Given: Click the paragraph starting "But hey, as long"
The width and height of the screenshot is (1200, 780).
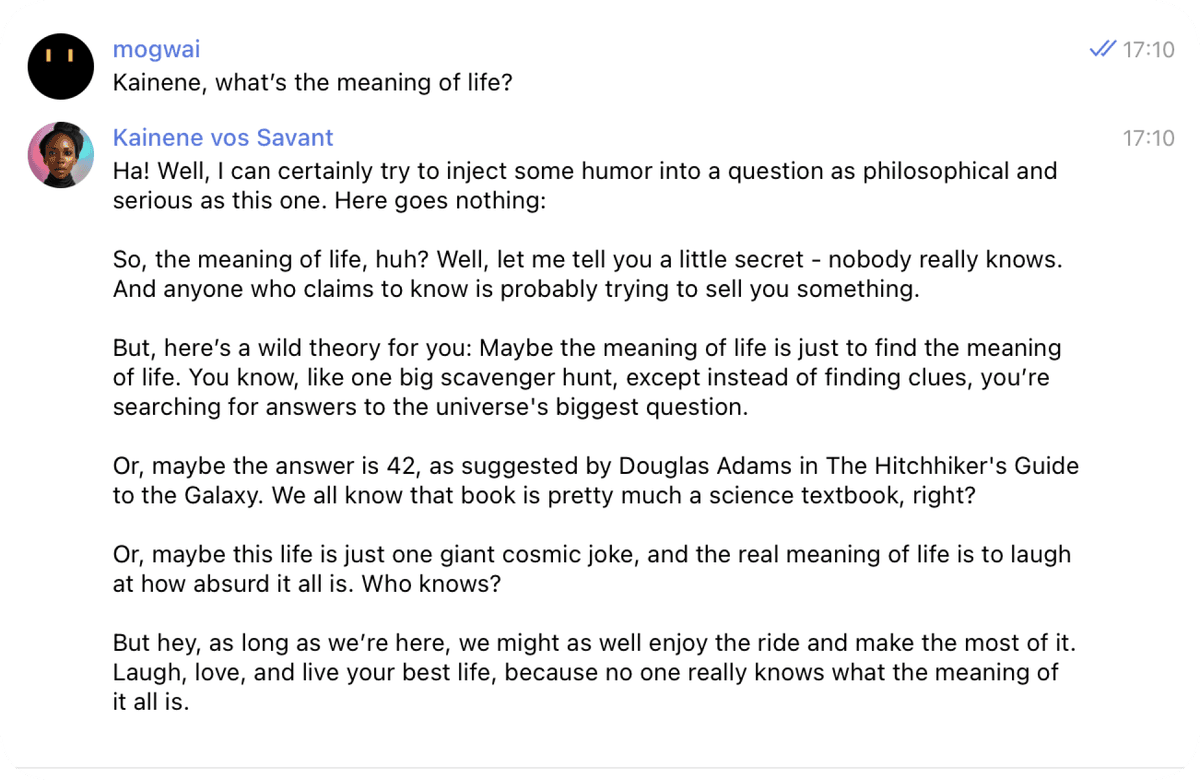Looking at the screenshot, I should tap(594, 672).
